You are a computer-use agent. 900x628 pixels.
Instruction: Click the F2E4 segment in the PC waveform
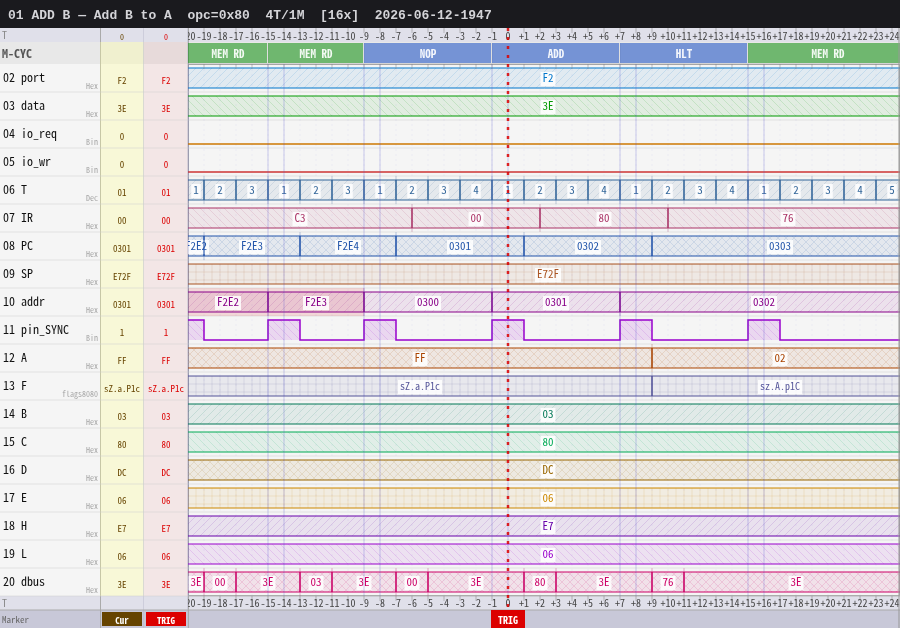click(348, 246)
